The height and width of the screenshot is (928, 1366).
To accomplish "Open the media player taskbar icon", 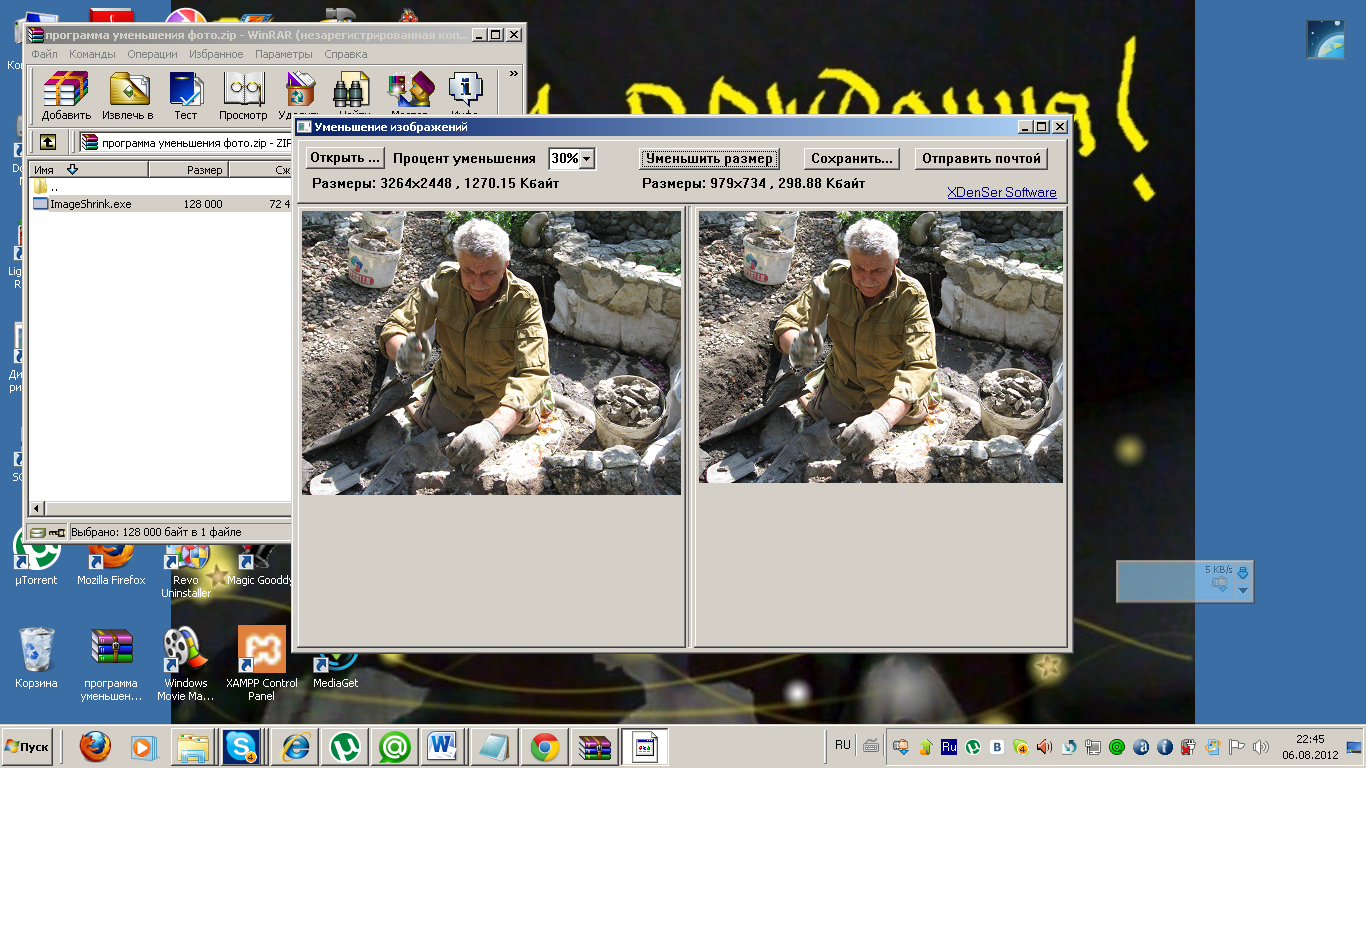I will coord(144,747).
